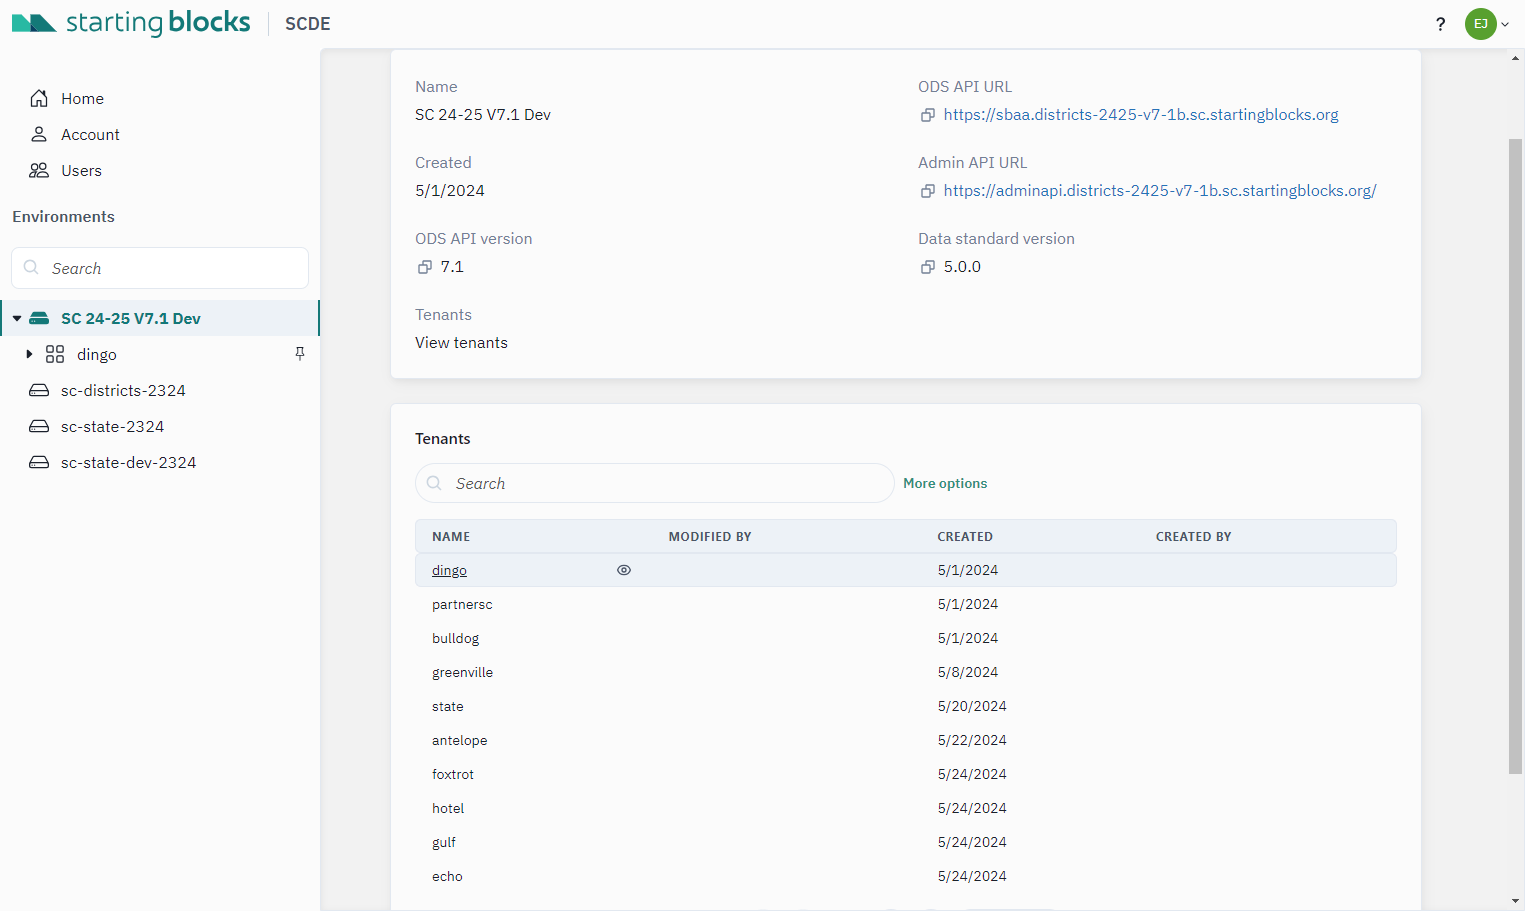This screenshot has width=1525, height=911.
Task: Sort by MODIFIED BY column header
Action: [x=710, y=537]
